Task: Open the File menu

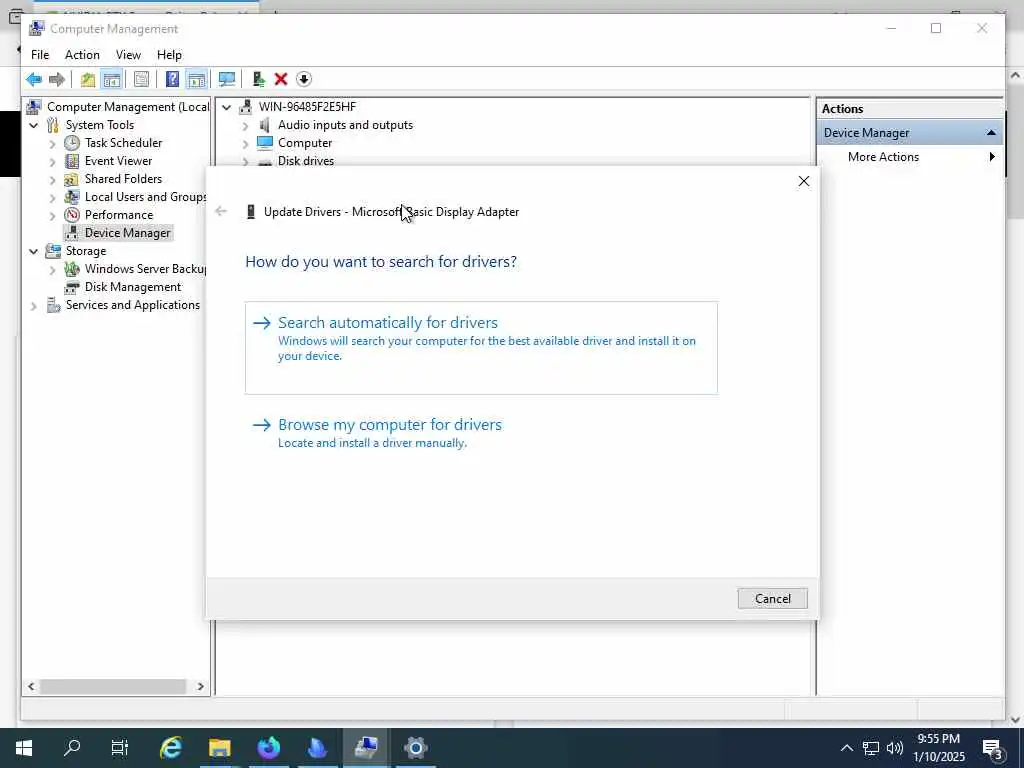Action: (40, 55)
